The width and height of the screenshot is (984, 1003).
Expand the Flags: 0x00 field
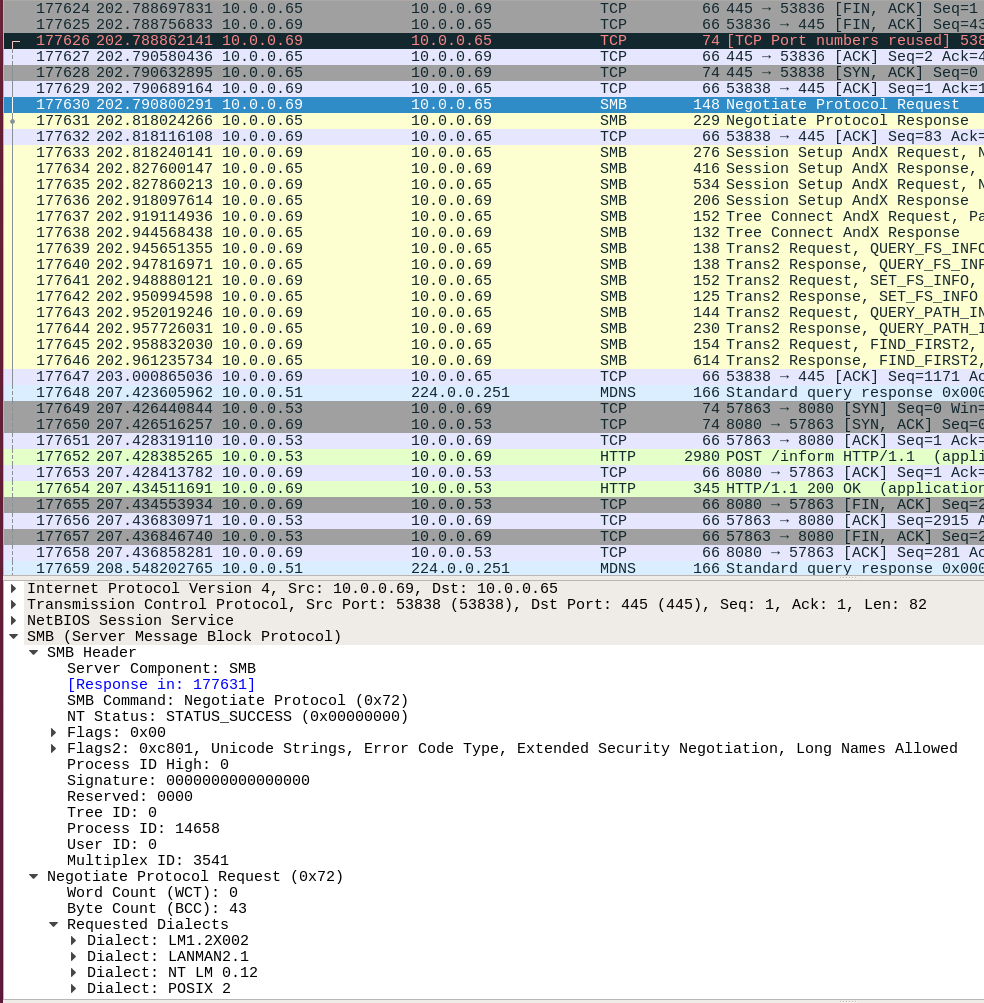[54, 732]
